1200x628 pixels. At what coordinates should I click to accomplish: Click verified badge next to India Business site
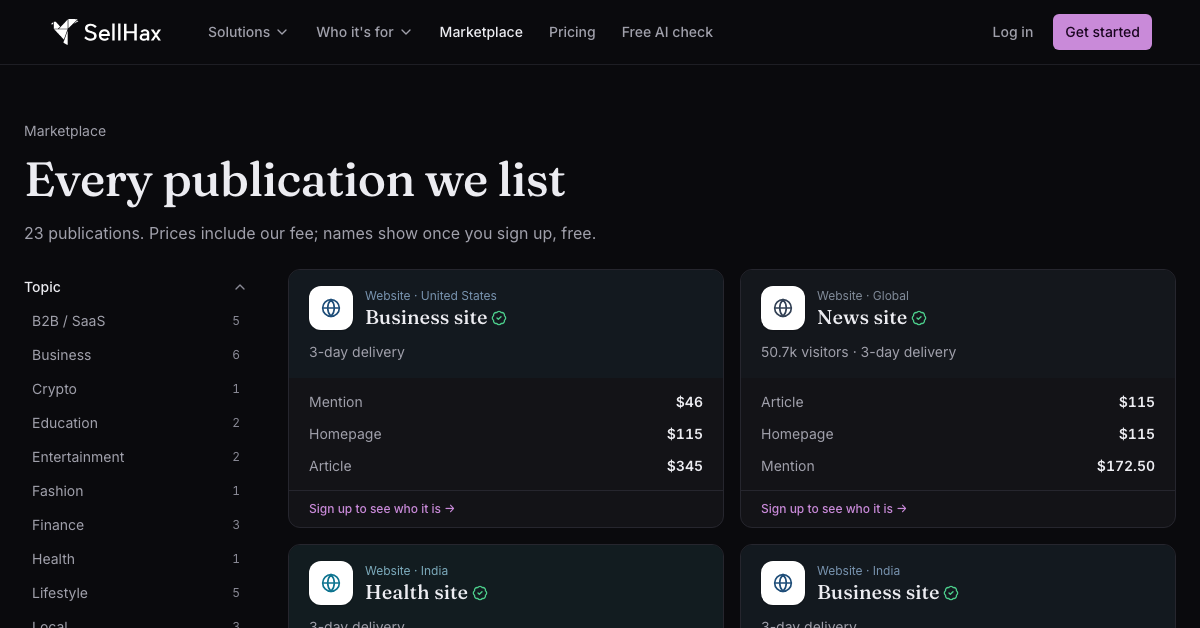(951, 593)
